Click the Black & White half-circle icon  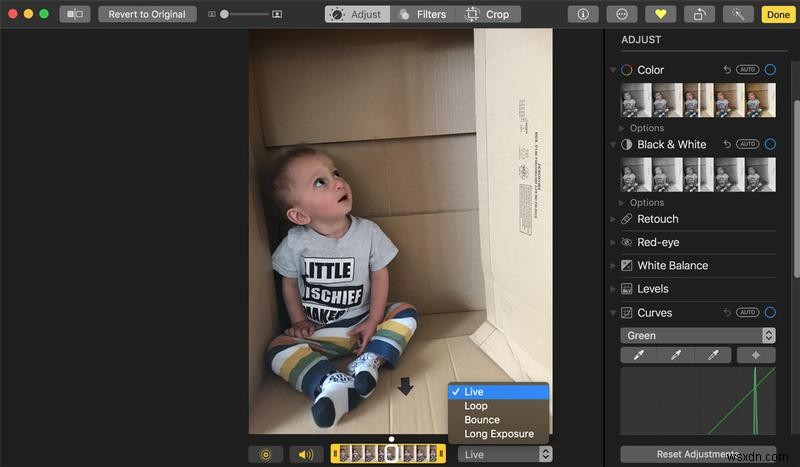coord(627,144)
